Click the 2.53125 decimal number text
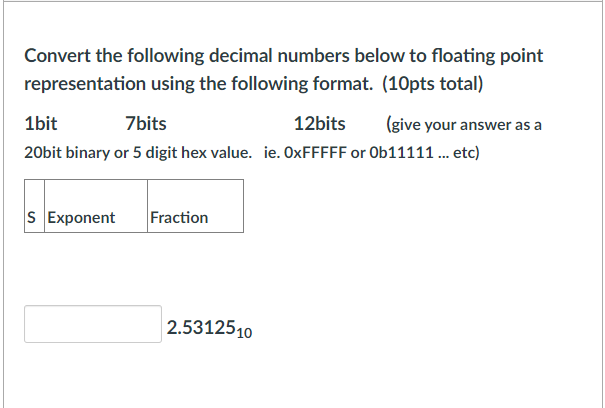 201,327
